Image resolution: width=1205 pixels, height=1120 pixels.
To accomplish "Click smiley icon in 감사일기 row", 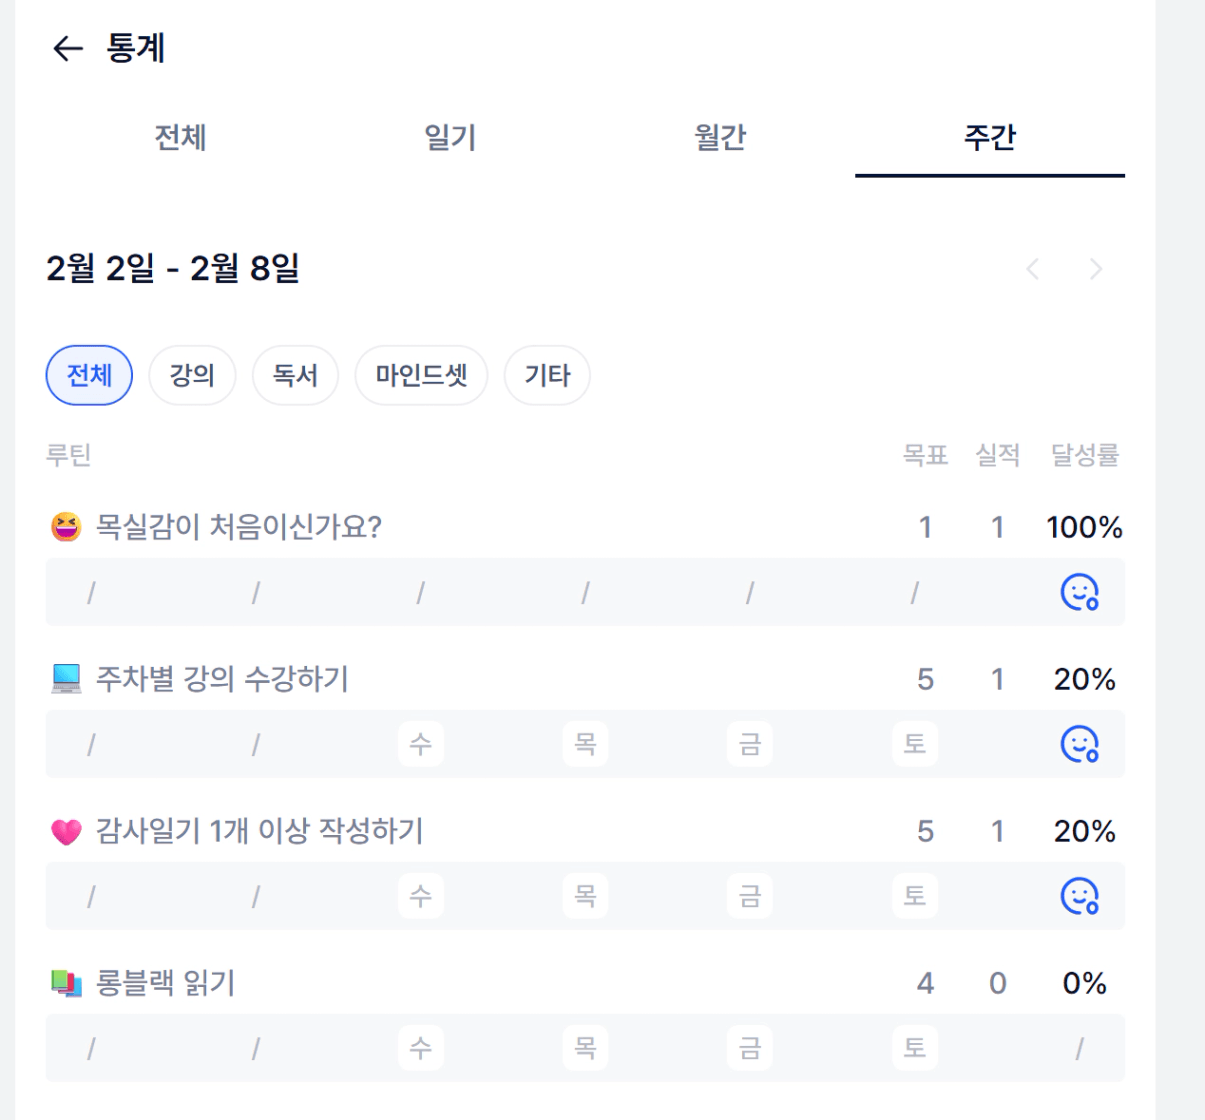I will click(x=1079, y=896).
